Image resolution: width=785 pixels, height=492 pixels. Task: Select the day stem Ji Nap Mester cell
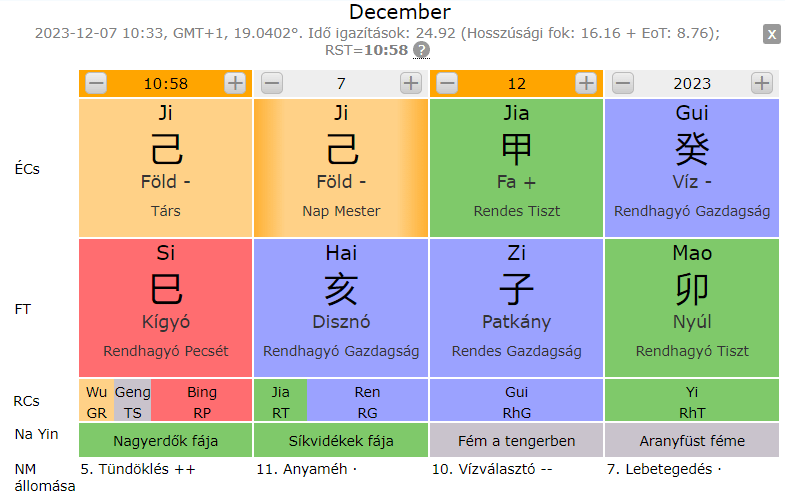(341, 167)
